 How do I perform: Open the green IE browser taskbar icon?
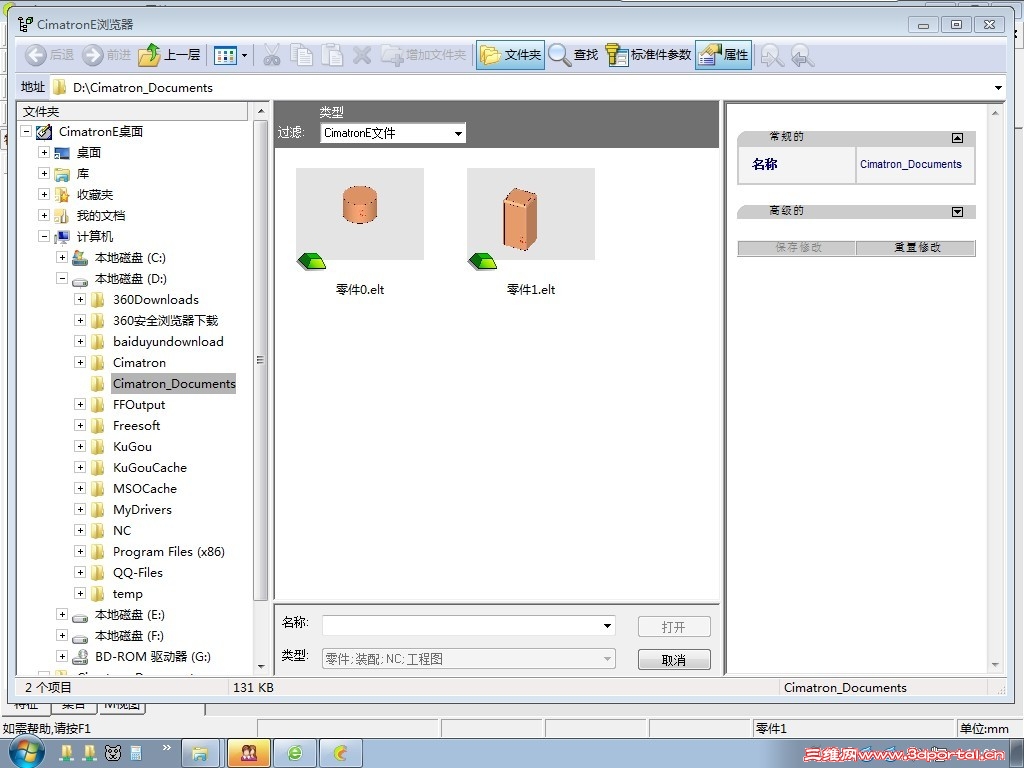(x=295, y=754)
